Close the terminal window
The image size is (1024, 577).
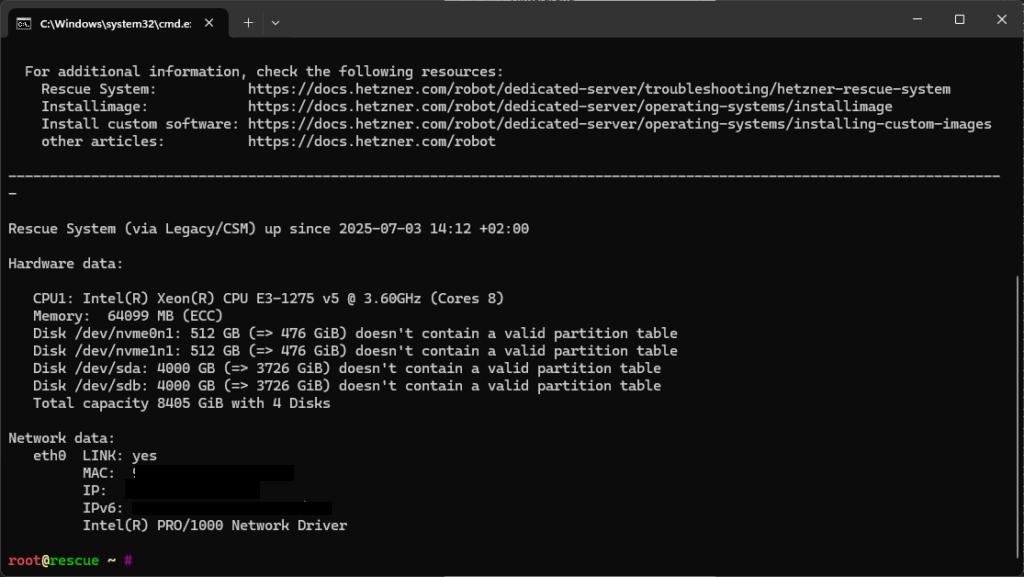coord(1002,19)
